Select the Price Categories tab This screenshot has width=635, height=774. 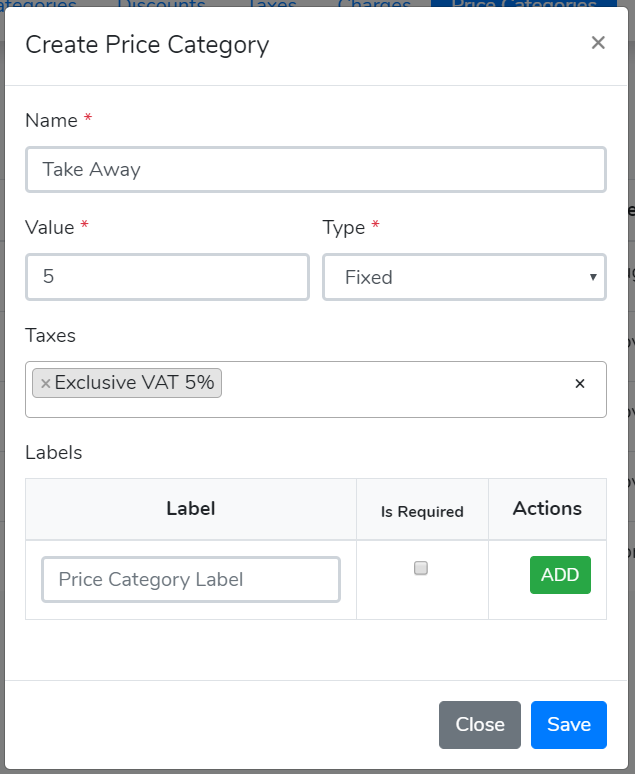pos(523,5)
